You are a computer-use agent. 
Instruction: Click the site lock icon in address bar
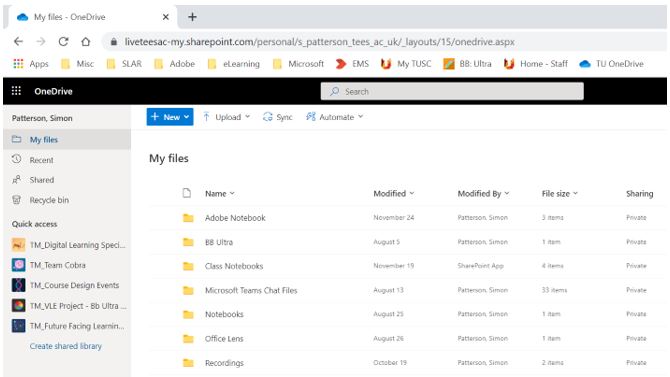click(x=114, y=42)
